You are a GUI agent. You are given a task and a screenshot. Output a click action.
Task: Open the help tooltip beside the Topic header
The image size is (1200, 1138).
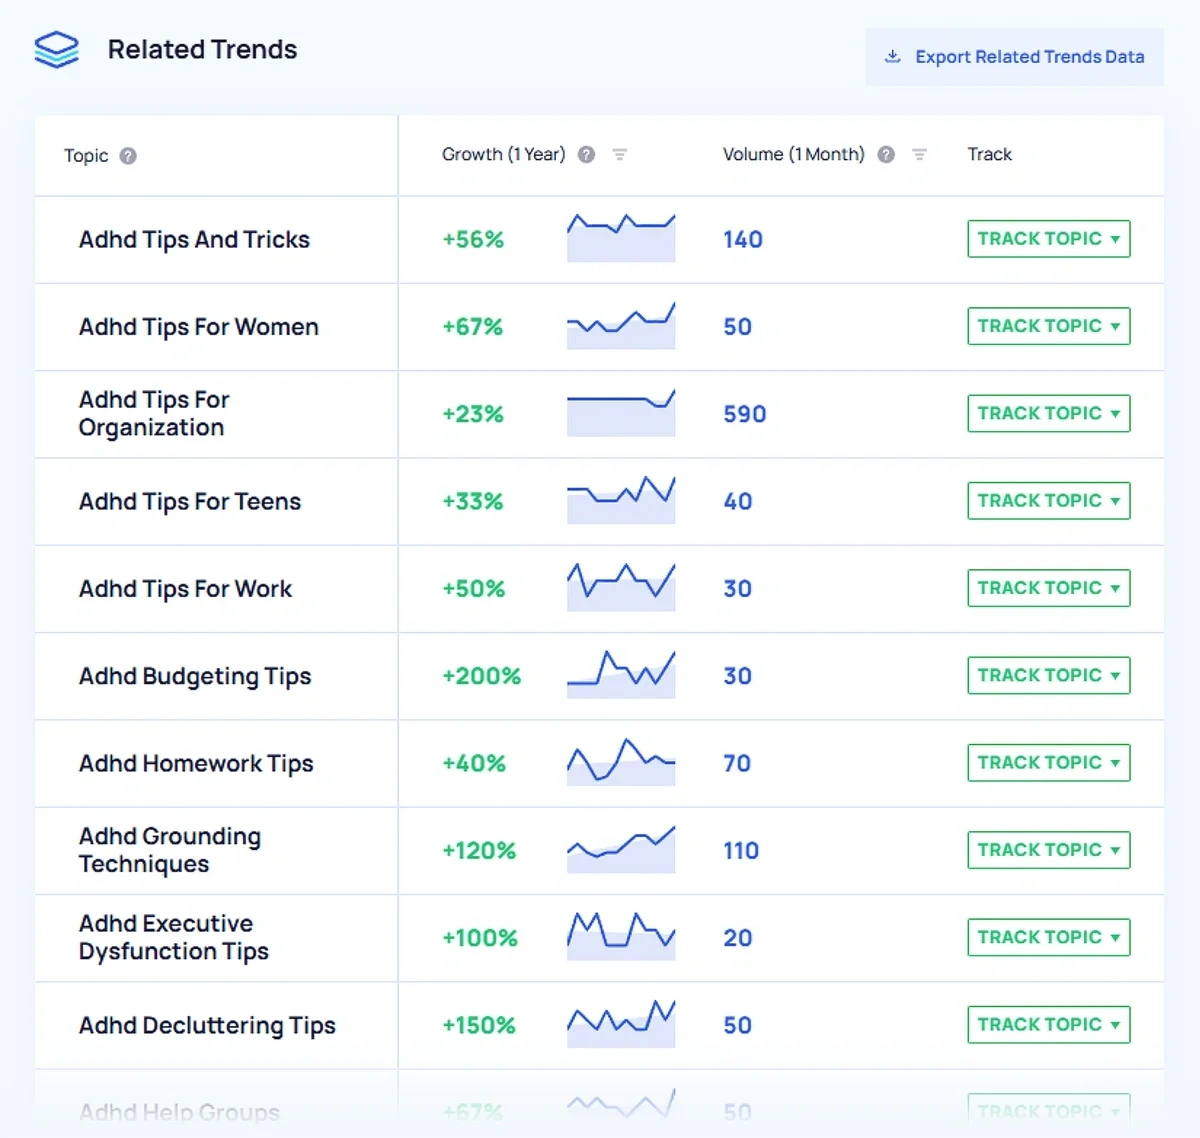(128, 155)
